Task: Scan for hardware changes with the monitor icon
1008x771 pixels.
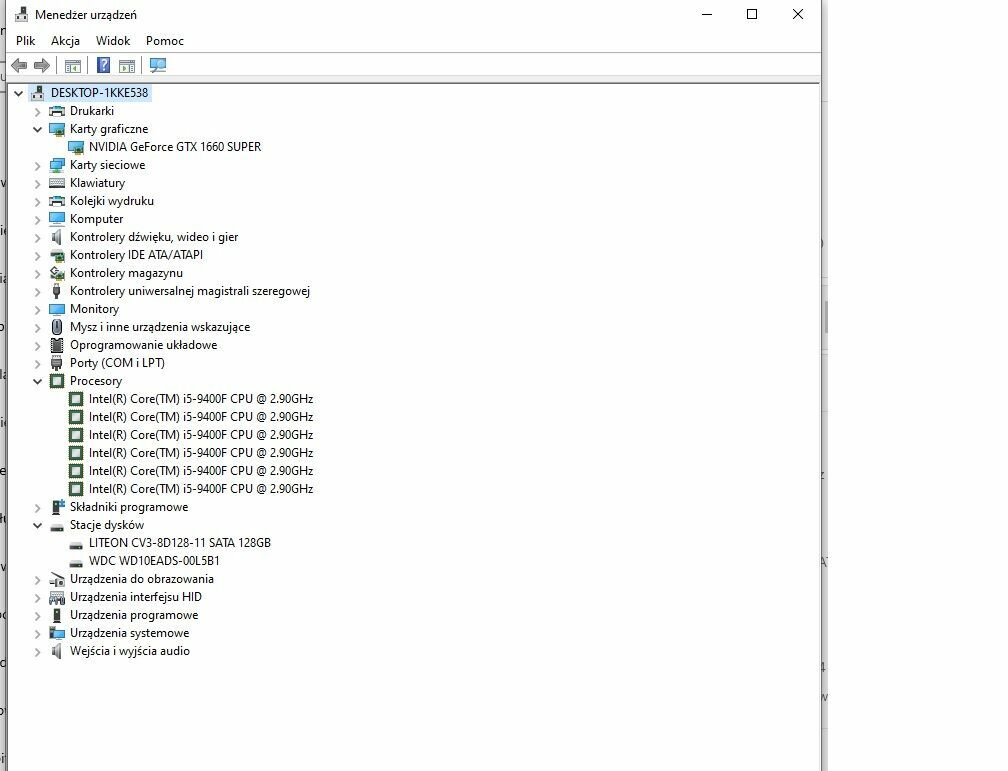Action: pos(158,66)
